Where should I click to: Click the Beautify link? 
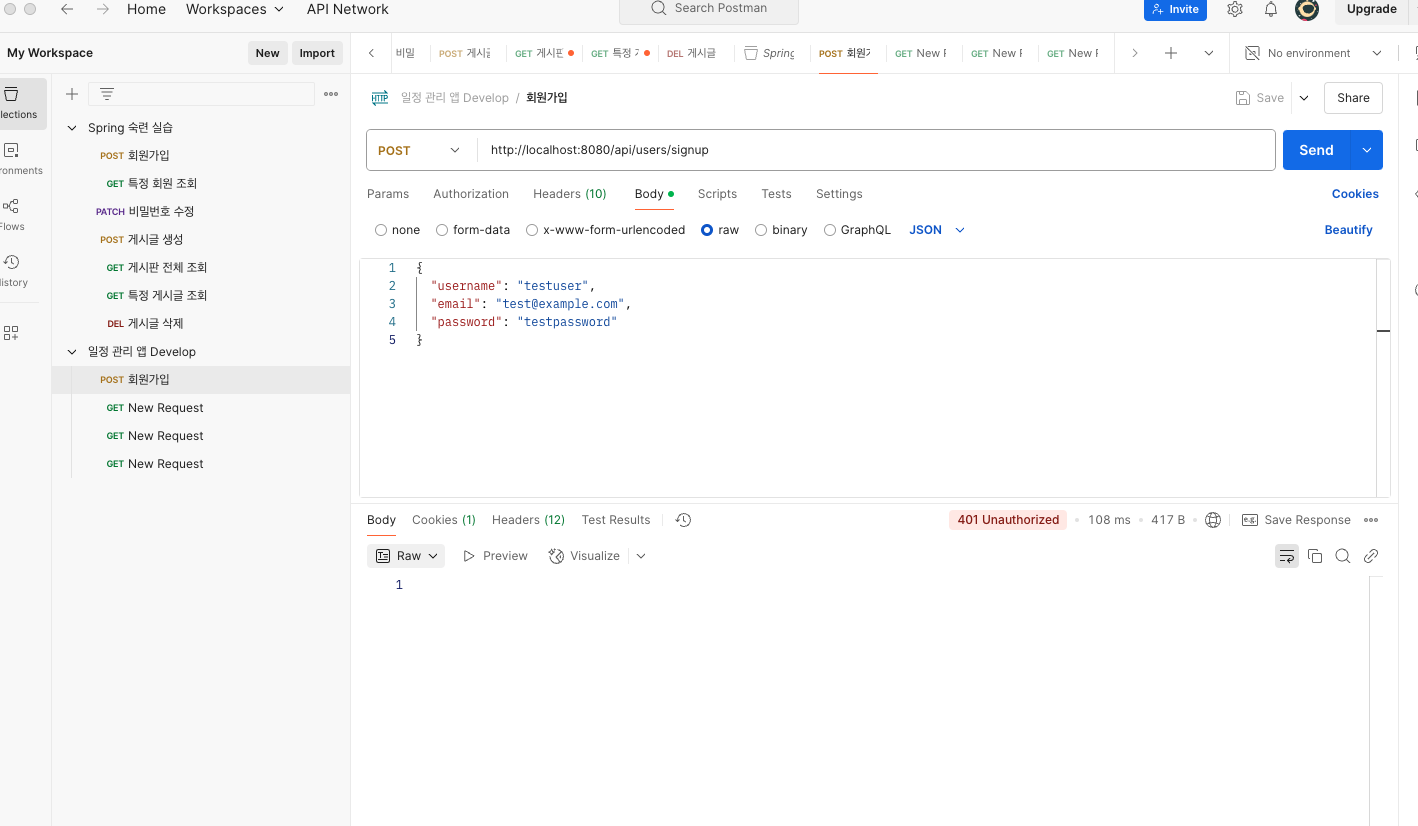[1348, 230]
